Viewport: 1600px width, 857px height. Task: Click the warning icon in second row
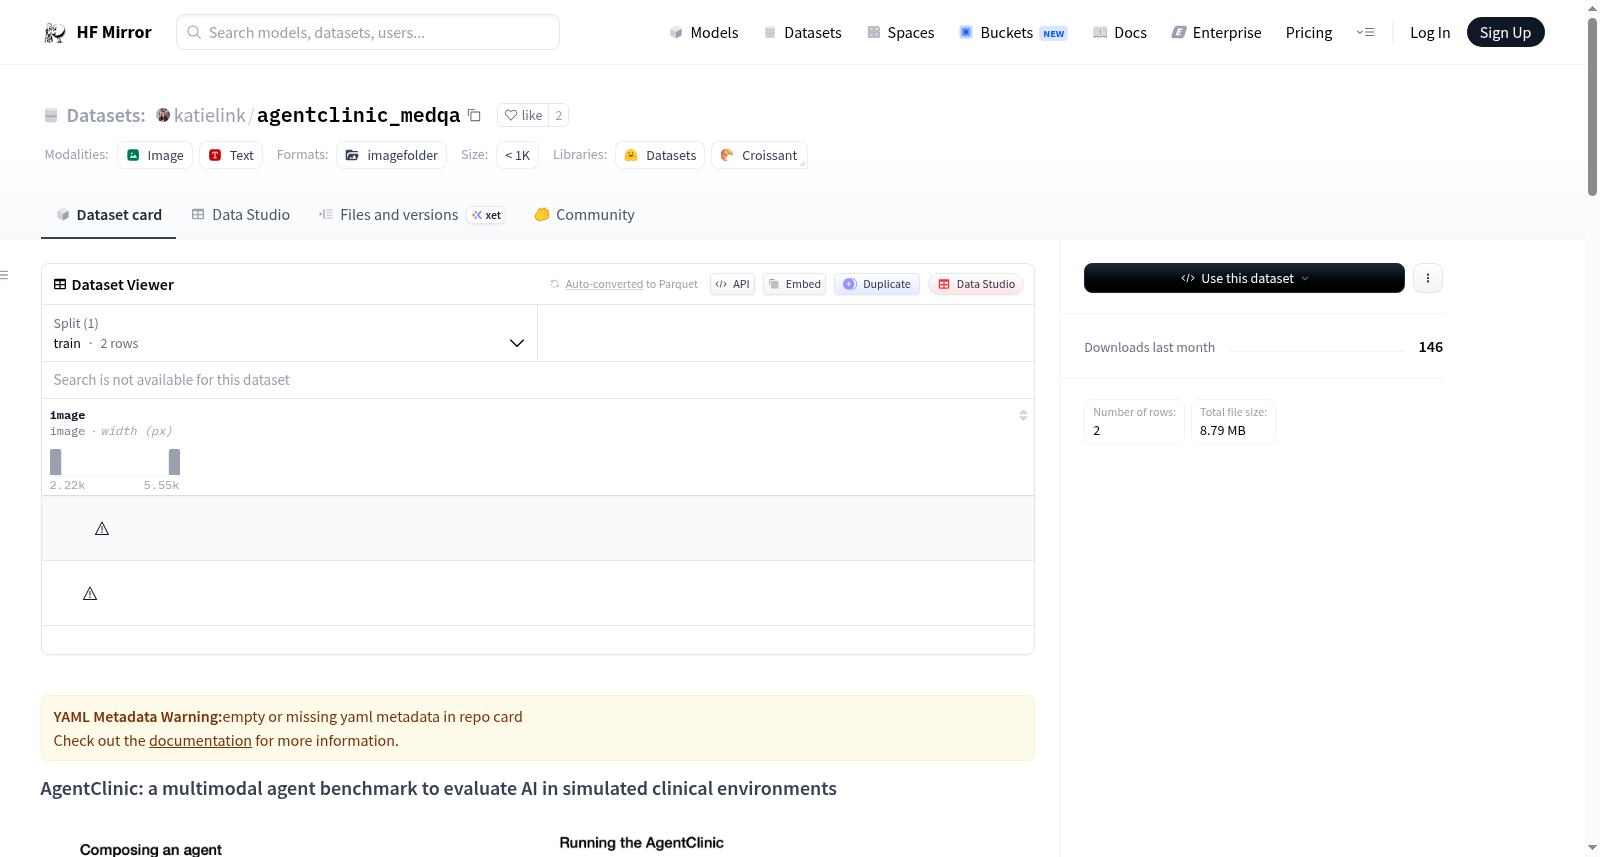[90, 593]
